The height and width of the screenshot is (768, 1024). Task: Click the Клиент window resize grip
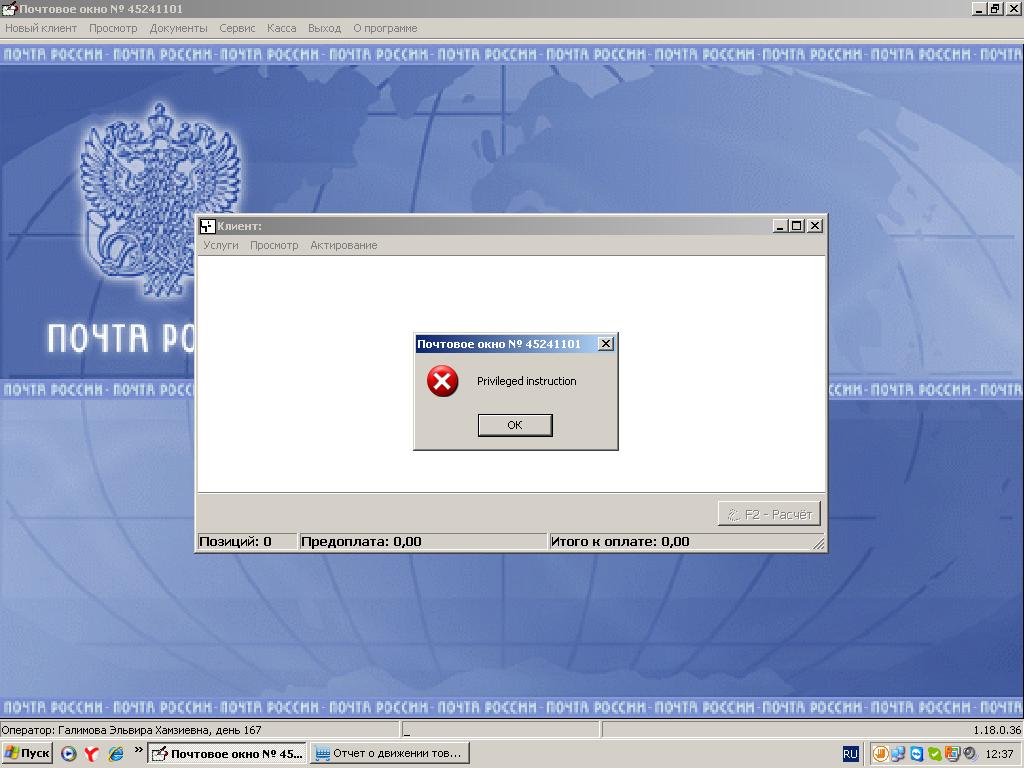click(x=818, y=543)
